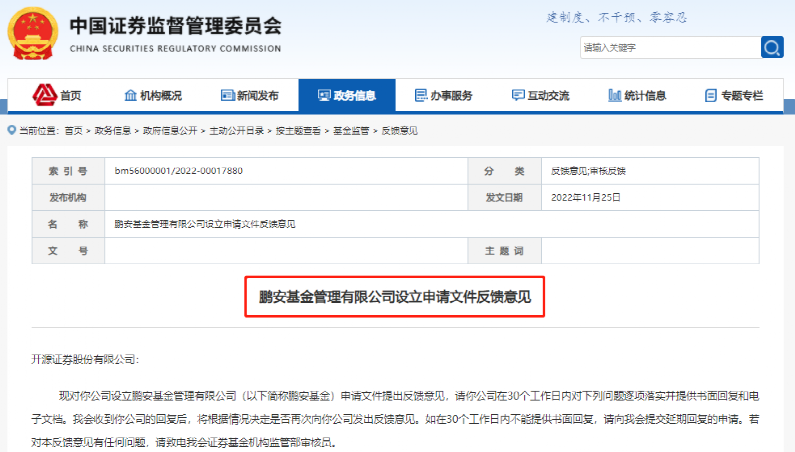
Task: Follow the 首页 breadcrumb link
Action: [74, 131]
